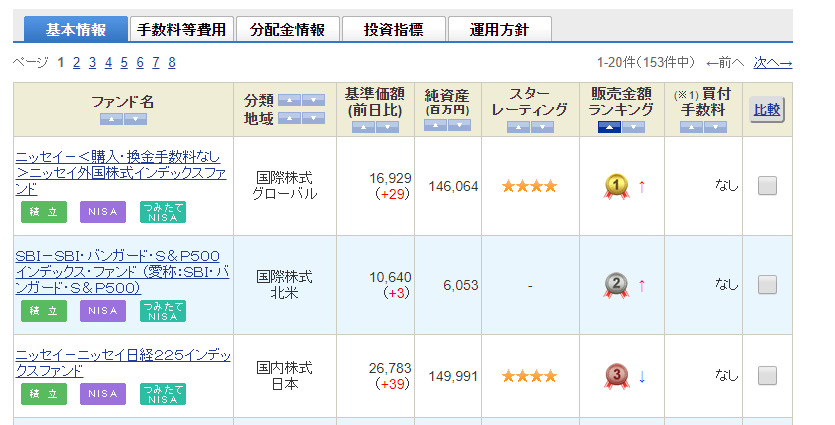
Task: Check compare box for ニッセイ外国株式 fund
Action: (x=767, y=186)
